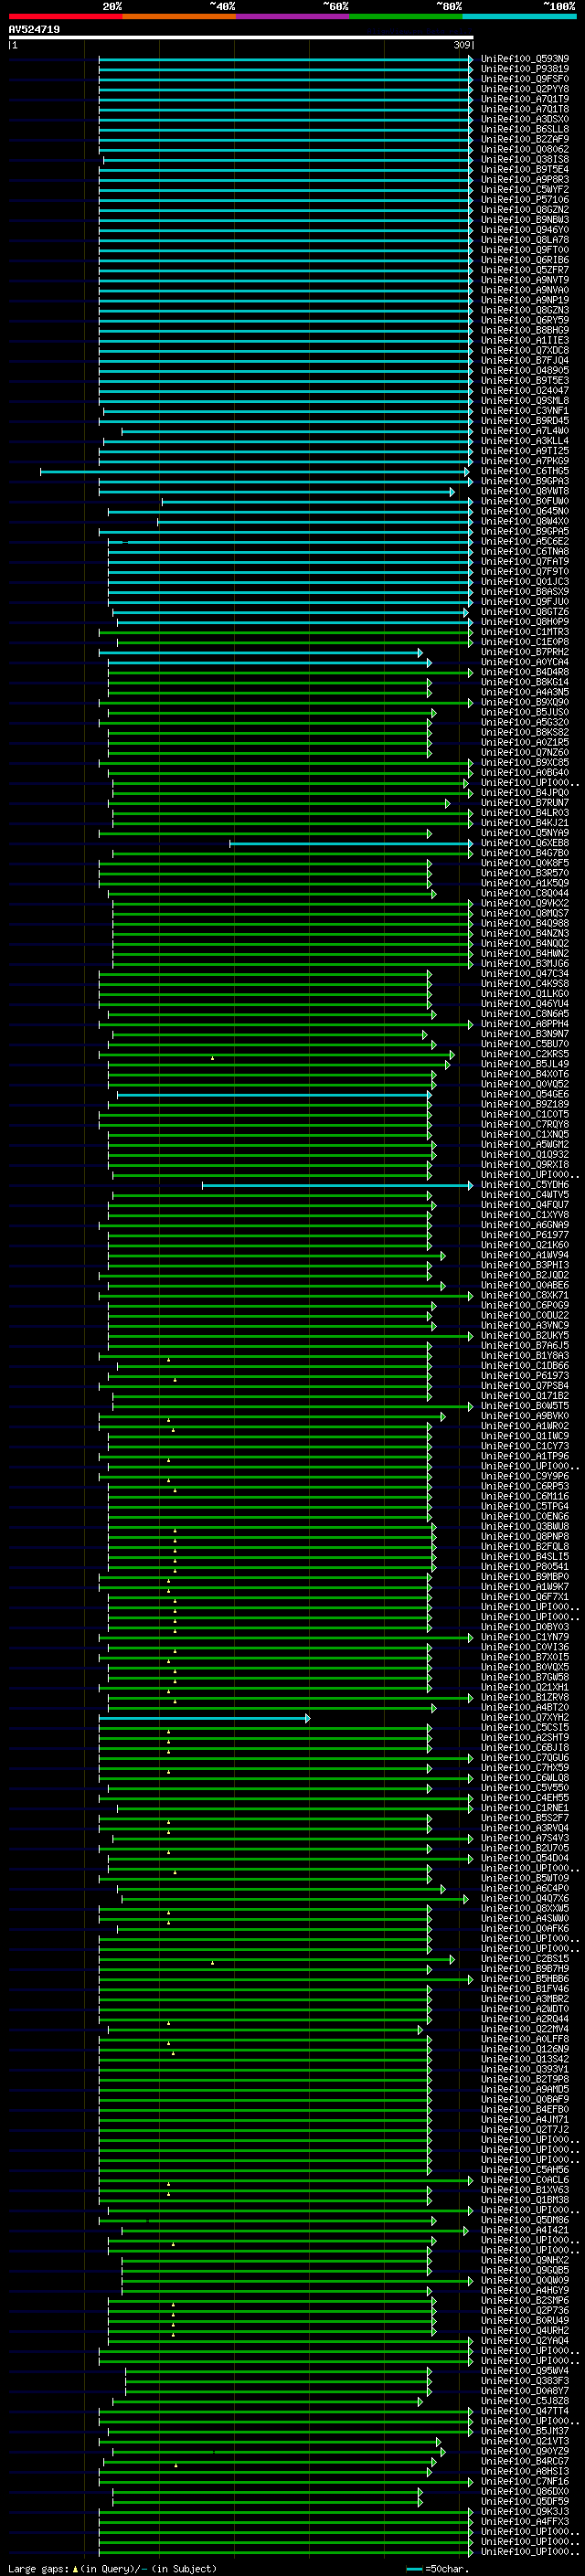Open hit UniRef100_A3DSX0
Viewport: 585px width, 2576px height.
[x=525, y=119]
